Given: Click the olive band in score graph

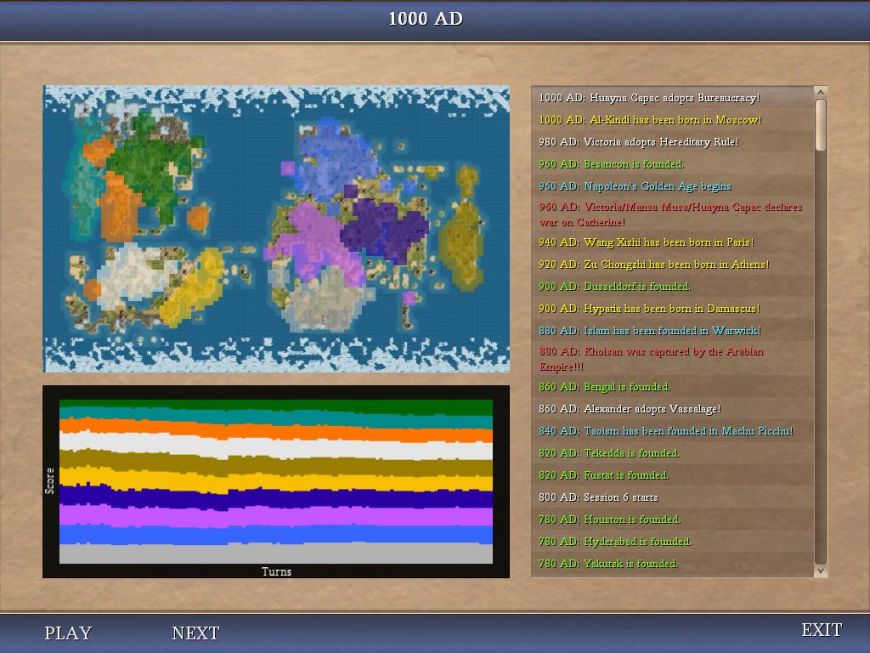Looking at the screenshot, I should point(276,467).
